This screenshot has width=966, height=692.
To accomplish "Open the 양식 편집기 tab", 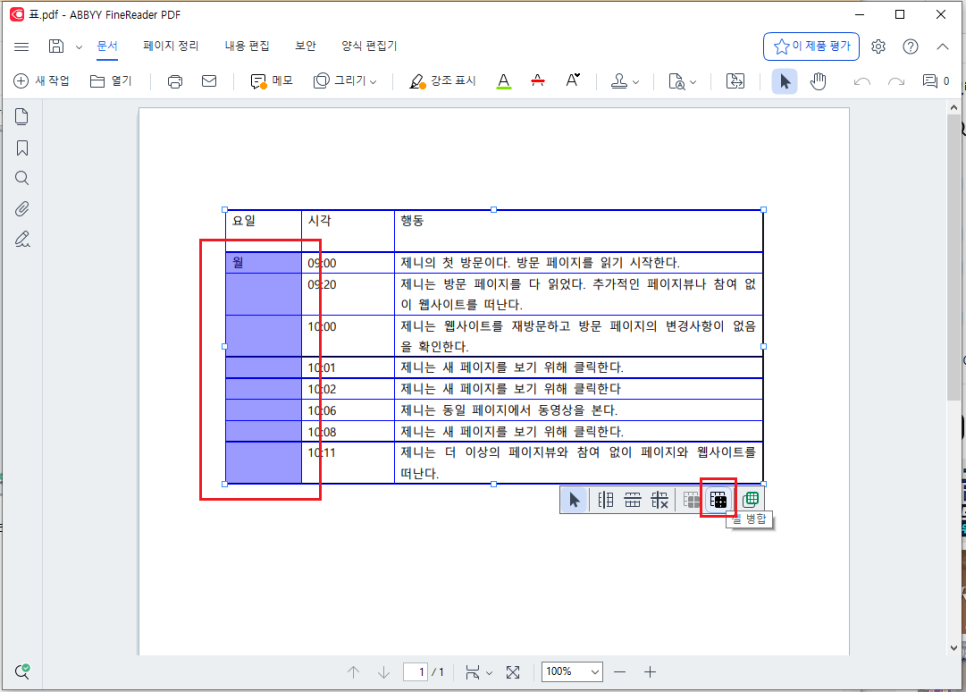I will [x=369, y=46].
